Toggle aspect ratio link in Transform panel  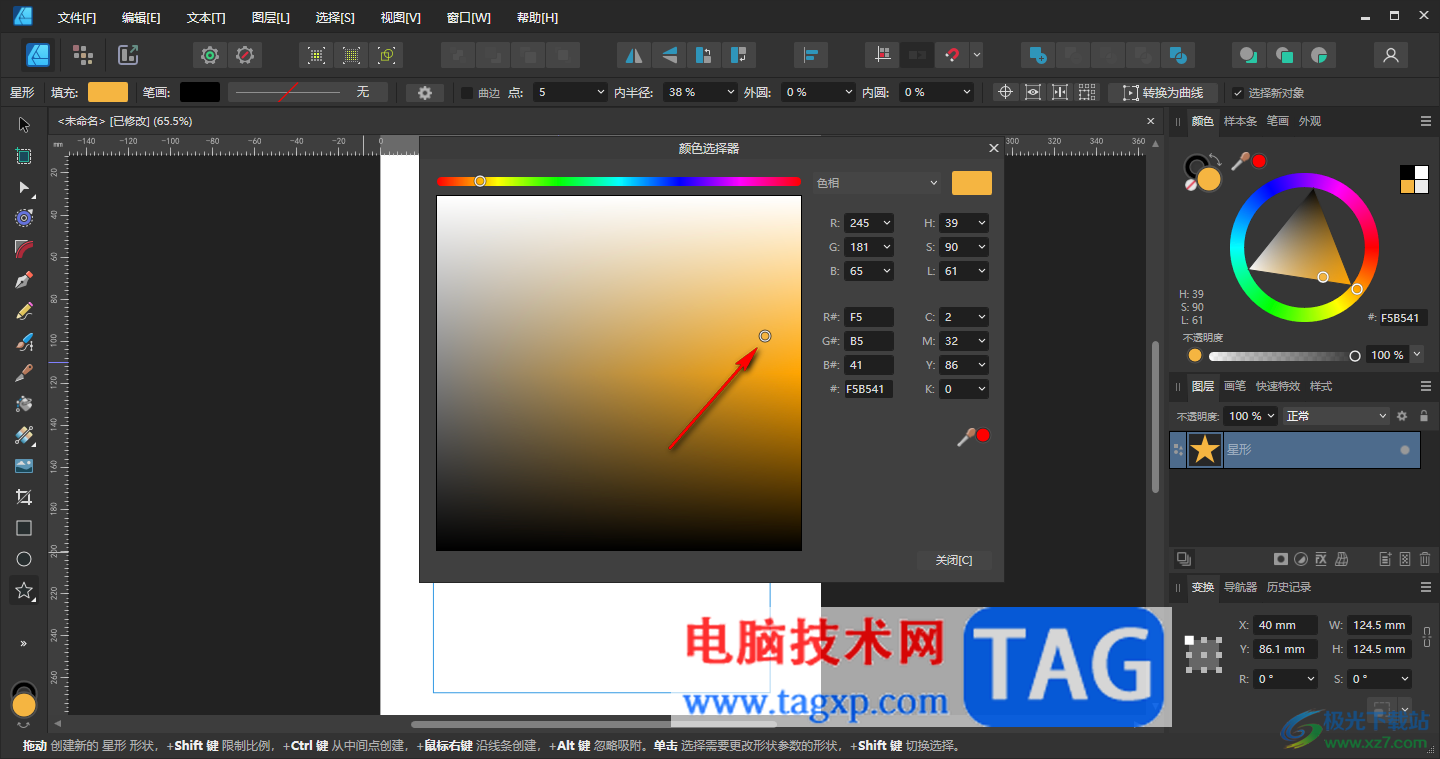click(x=1426, y=636)
